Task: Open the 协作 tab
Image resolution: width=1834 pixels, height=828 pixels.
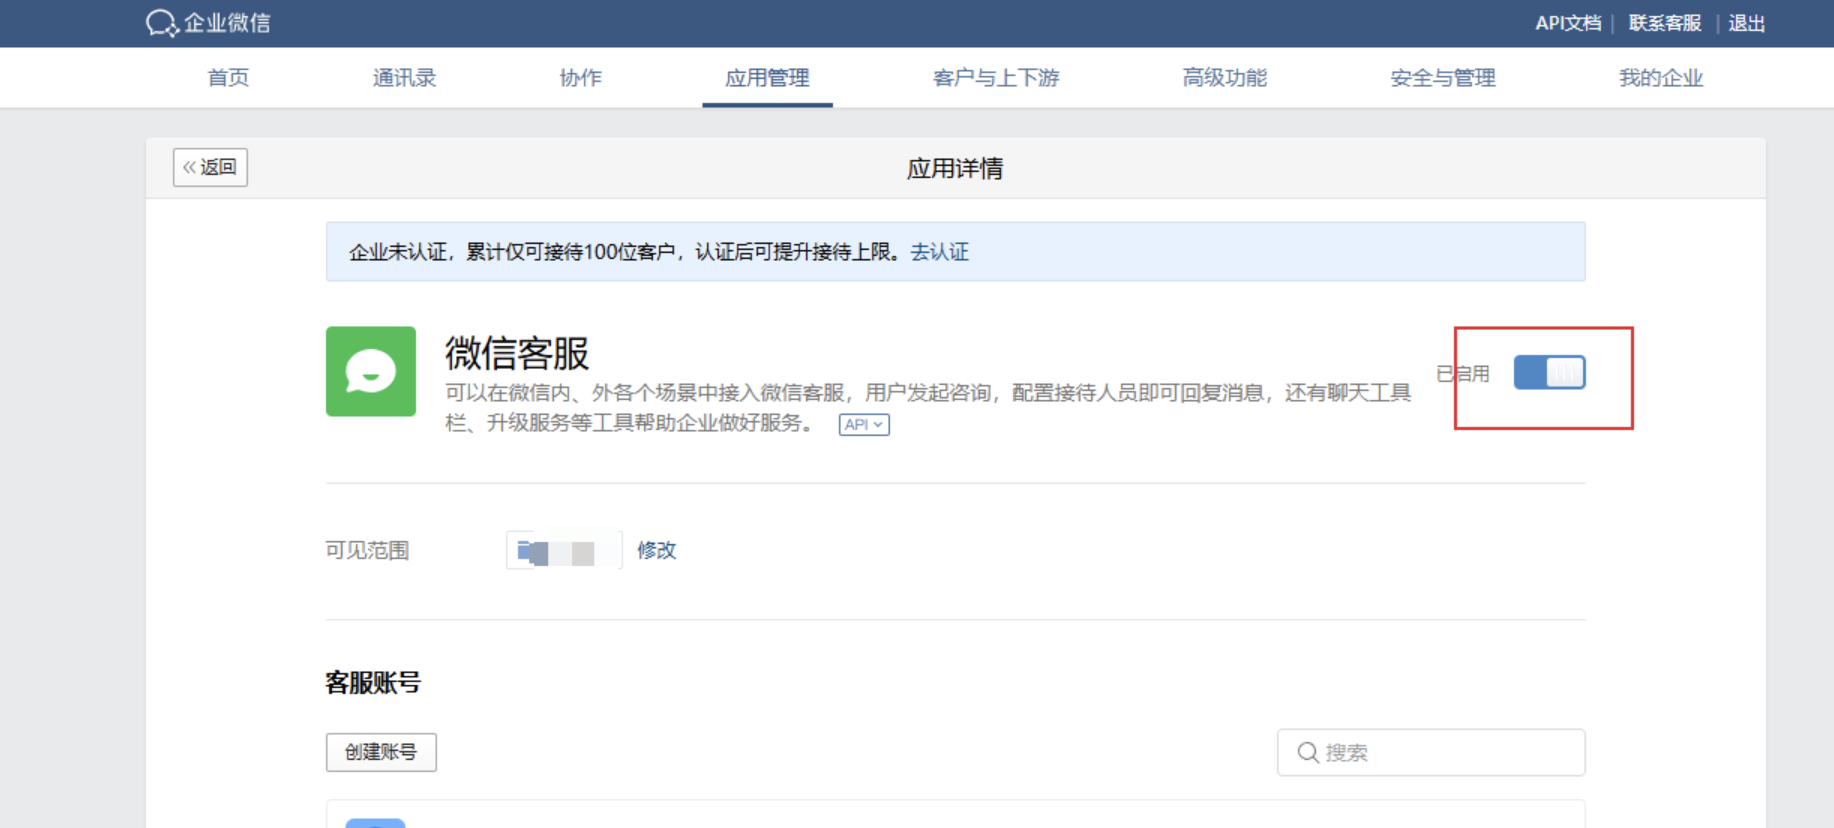Action: click(x=580, y=78)
